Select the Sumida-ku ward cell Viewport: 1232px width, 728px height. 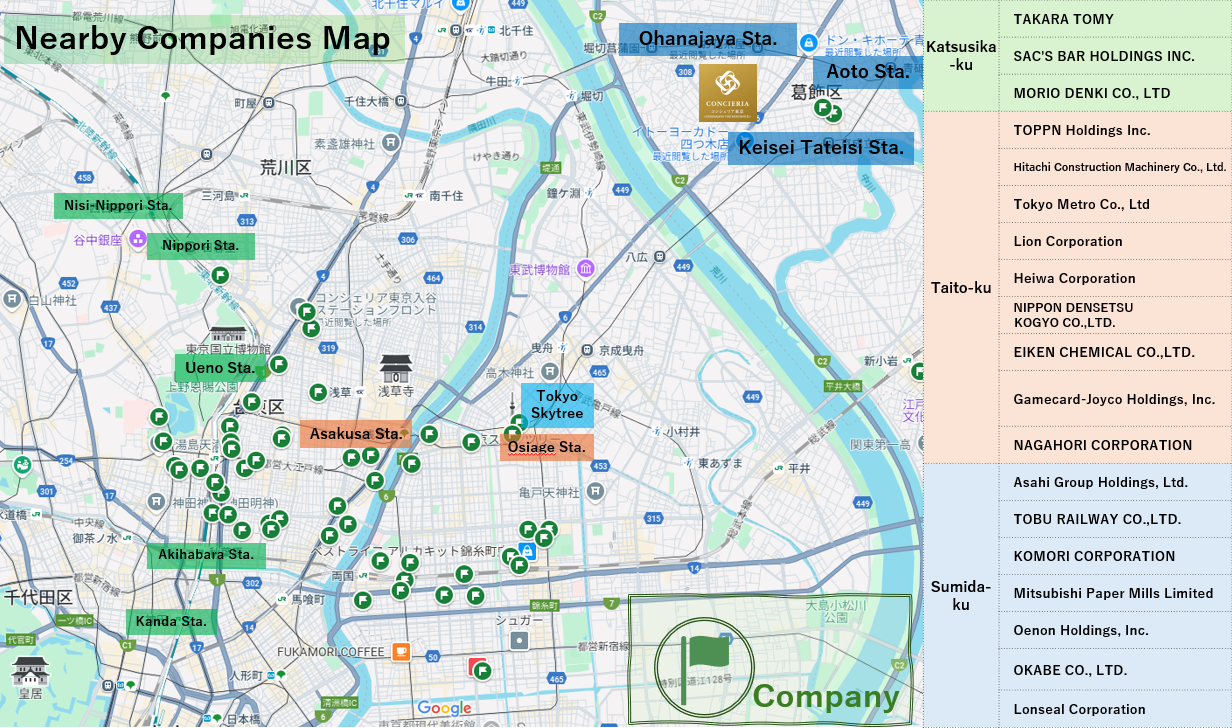(x=961, y=595)
